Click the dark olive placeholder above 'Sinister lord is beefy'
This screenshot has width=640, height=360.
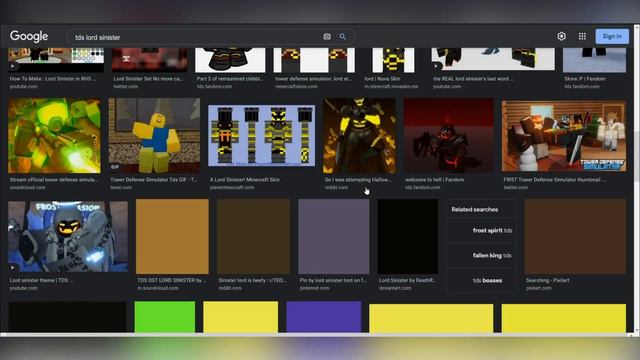pos(253,236)
